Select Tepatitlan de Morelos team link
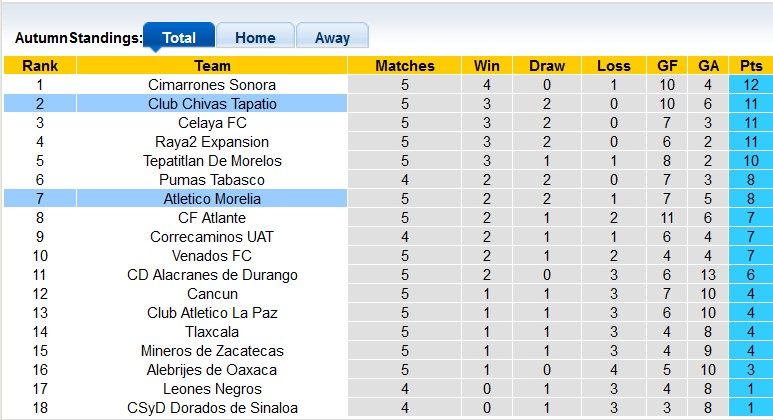The height and width of the screenshot is (420, 773). [212, 161]
